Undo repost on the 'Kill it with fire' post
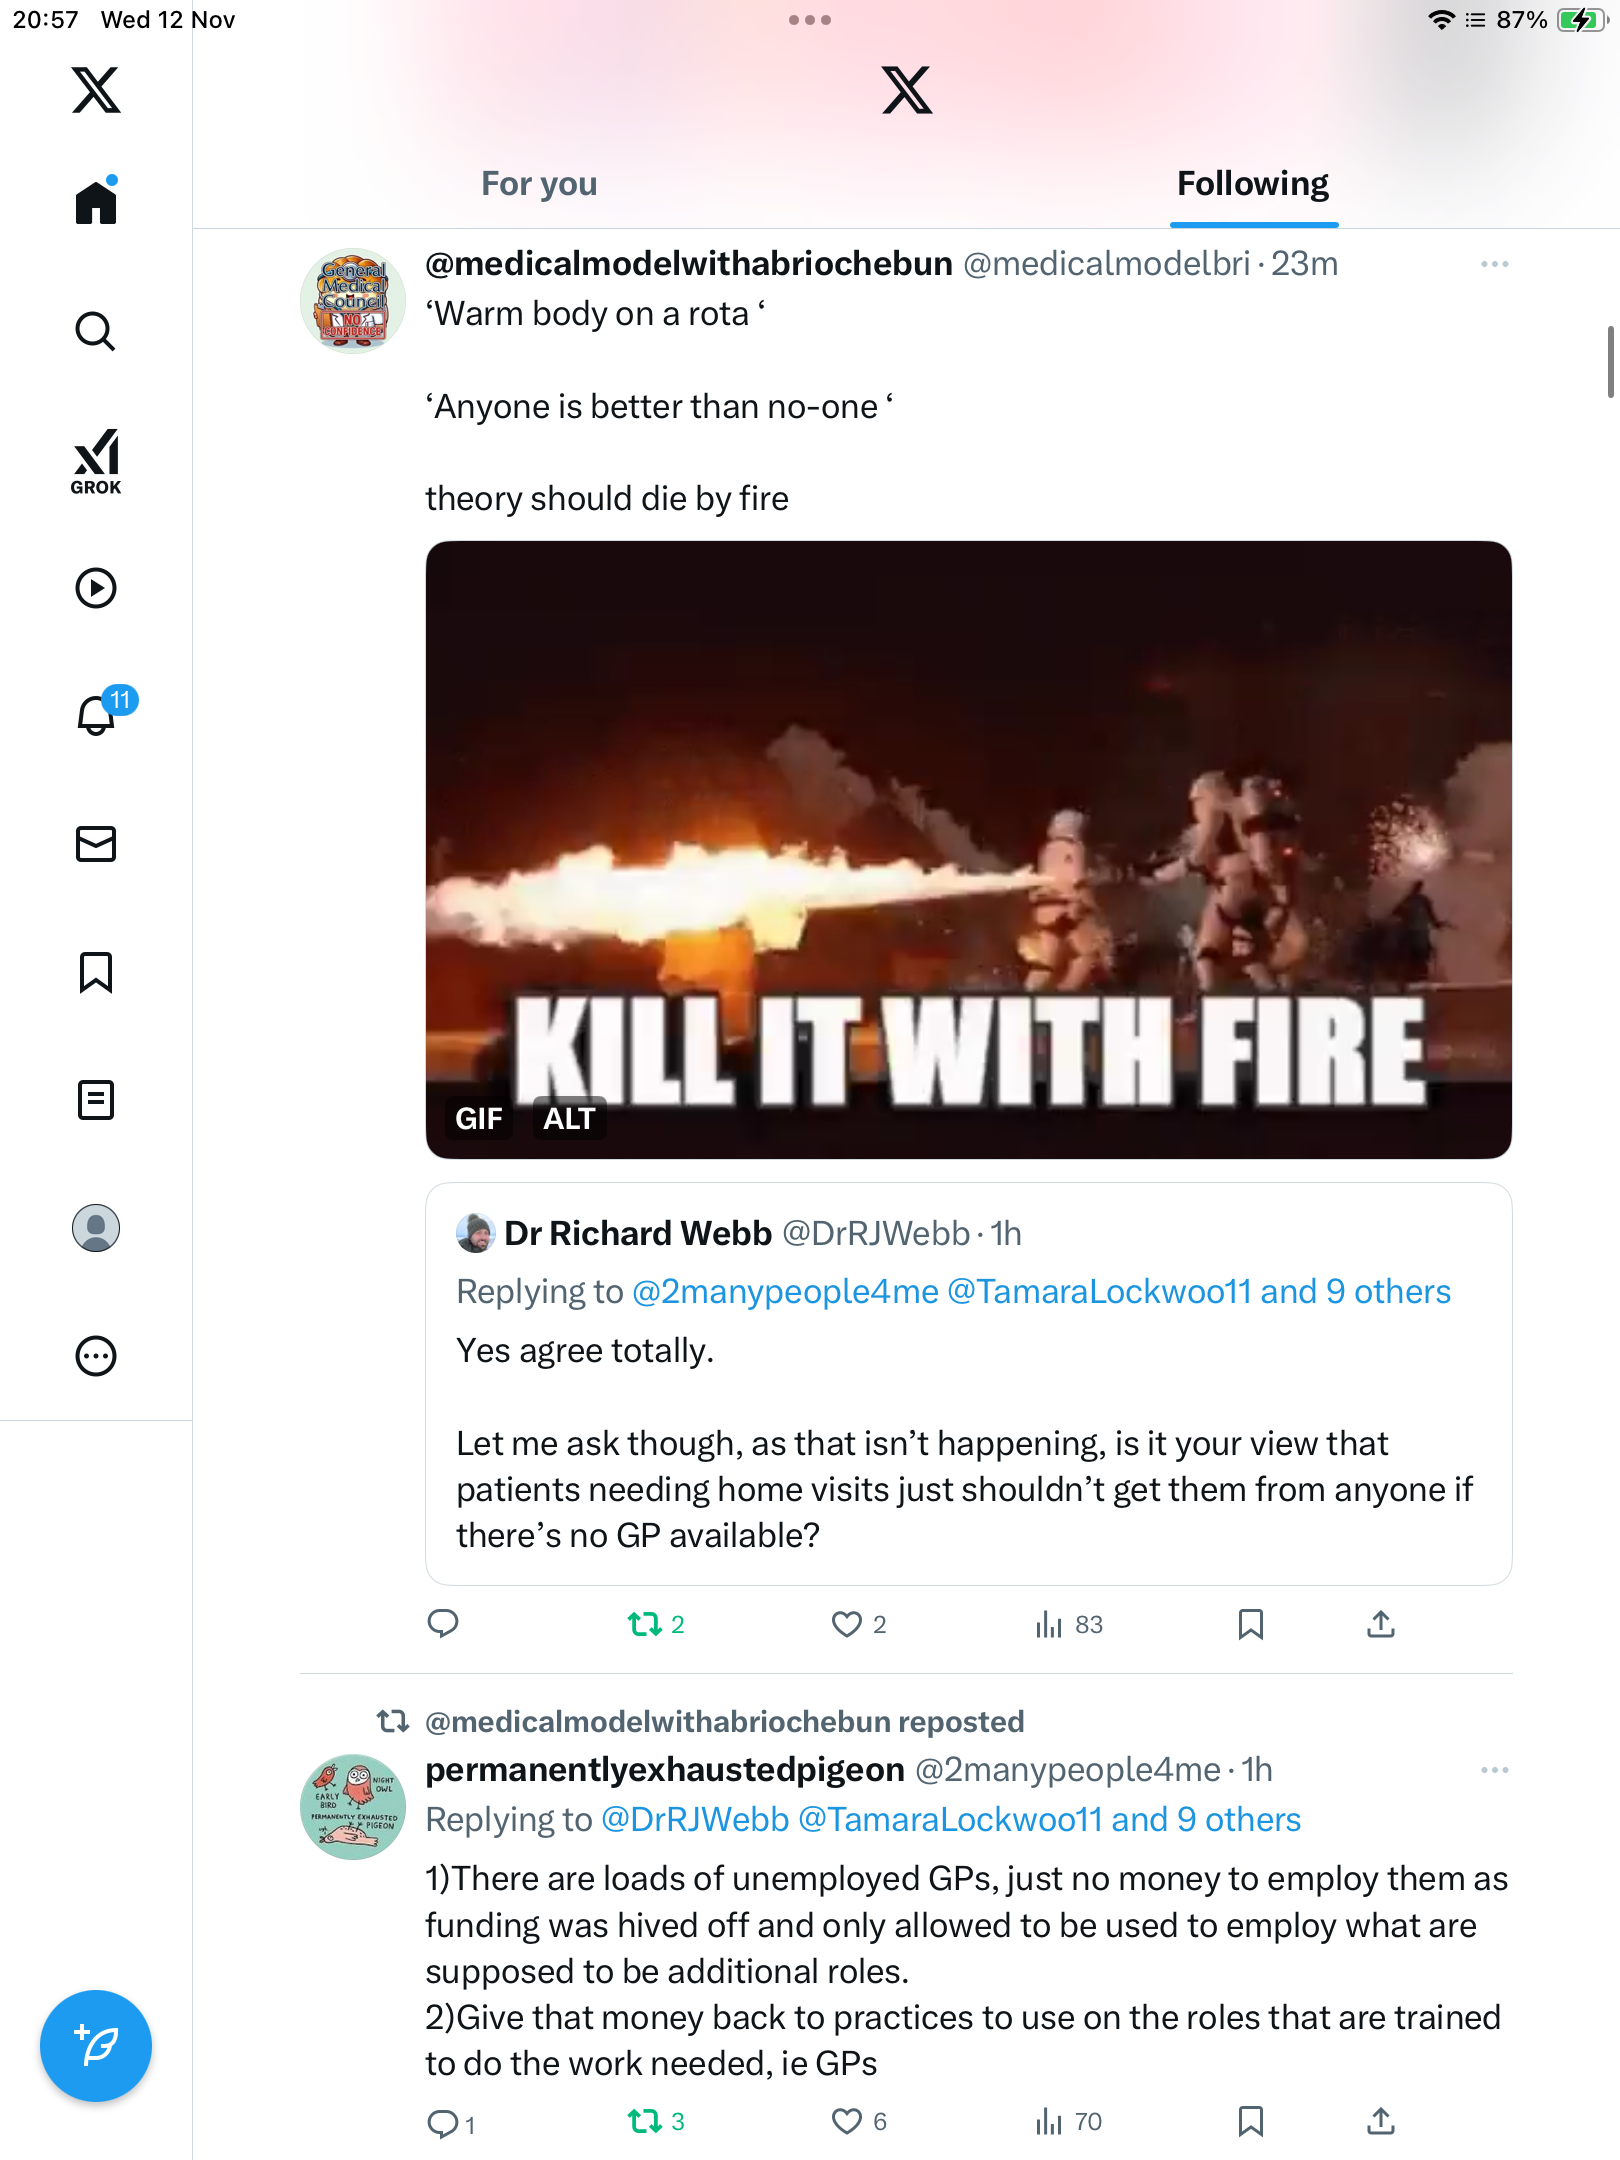Image resolution: width=1620 pixels, height=2160 pixels. click(645, 1624)
